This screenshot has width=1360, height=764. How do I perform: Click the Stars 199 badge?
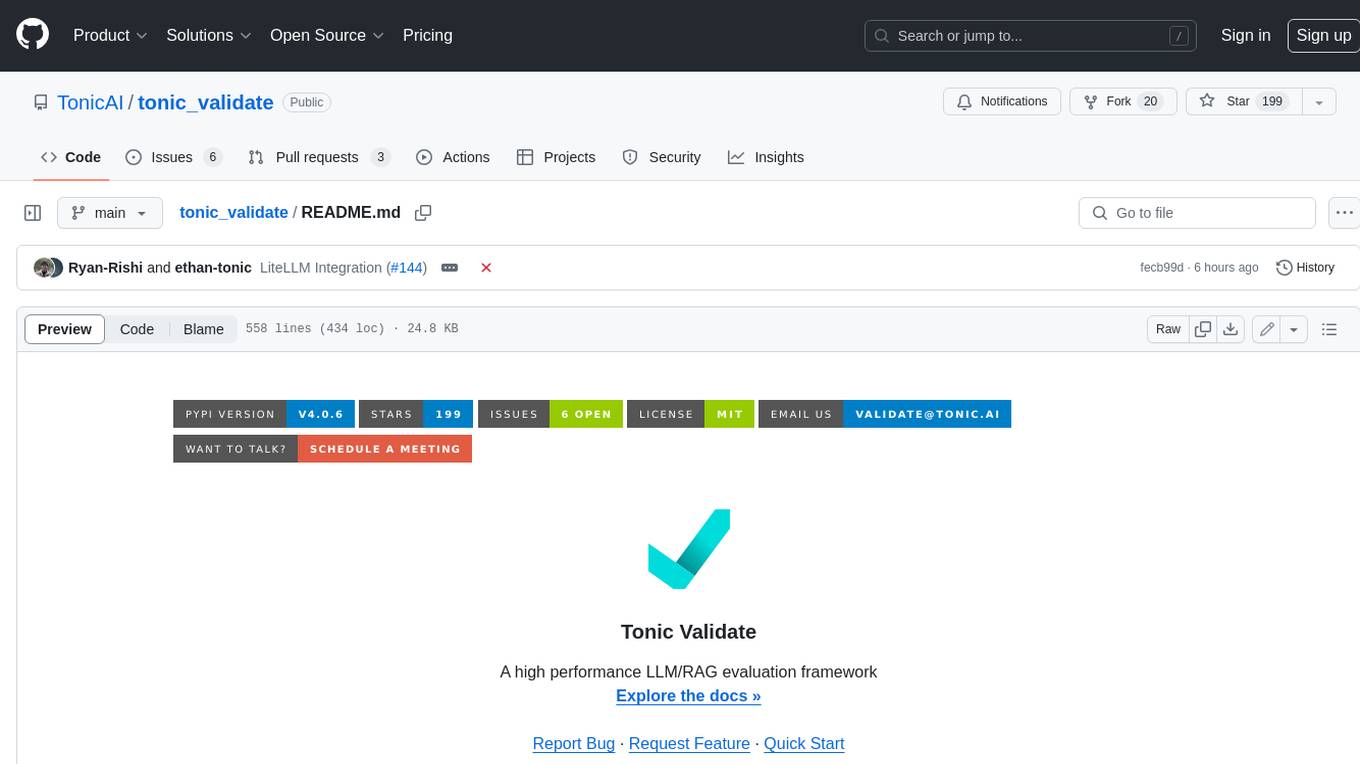[x=416, y=414]
